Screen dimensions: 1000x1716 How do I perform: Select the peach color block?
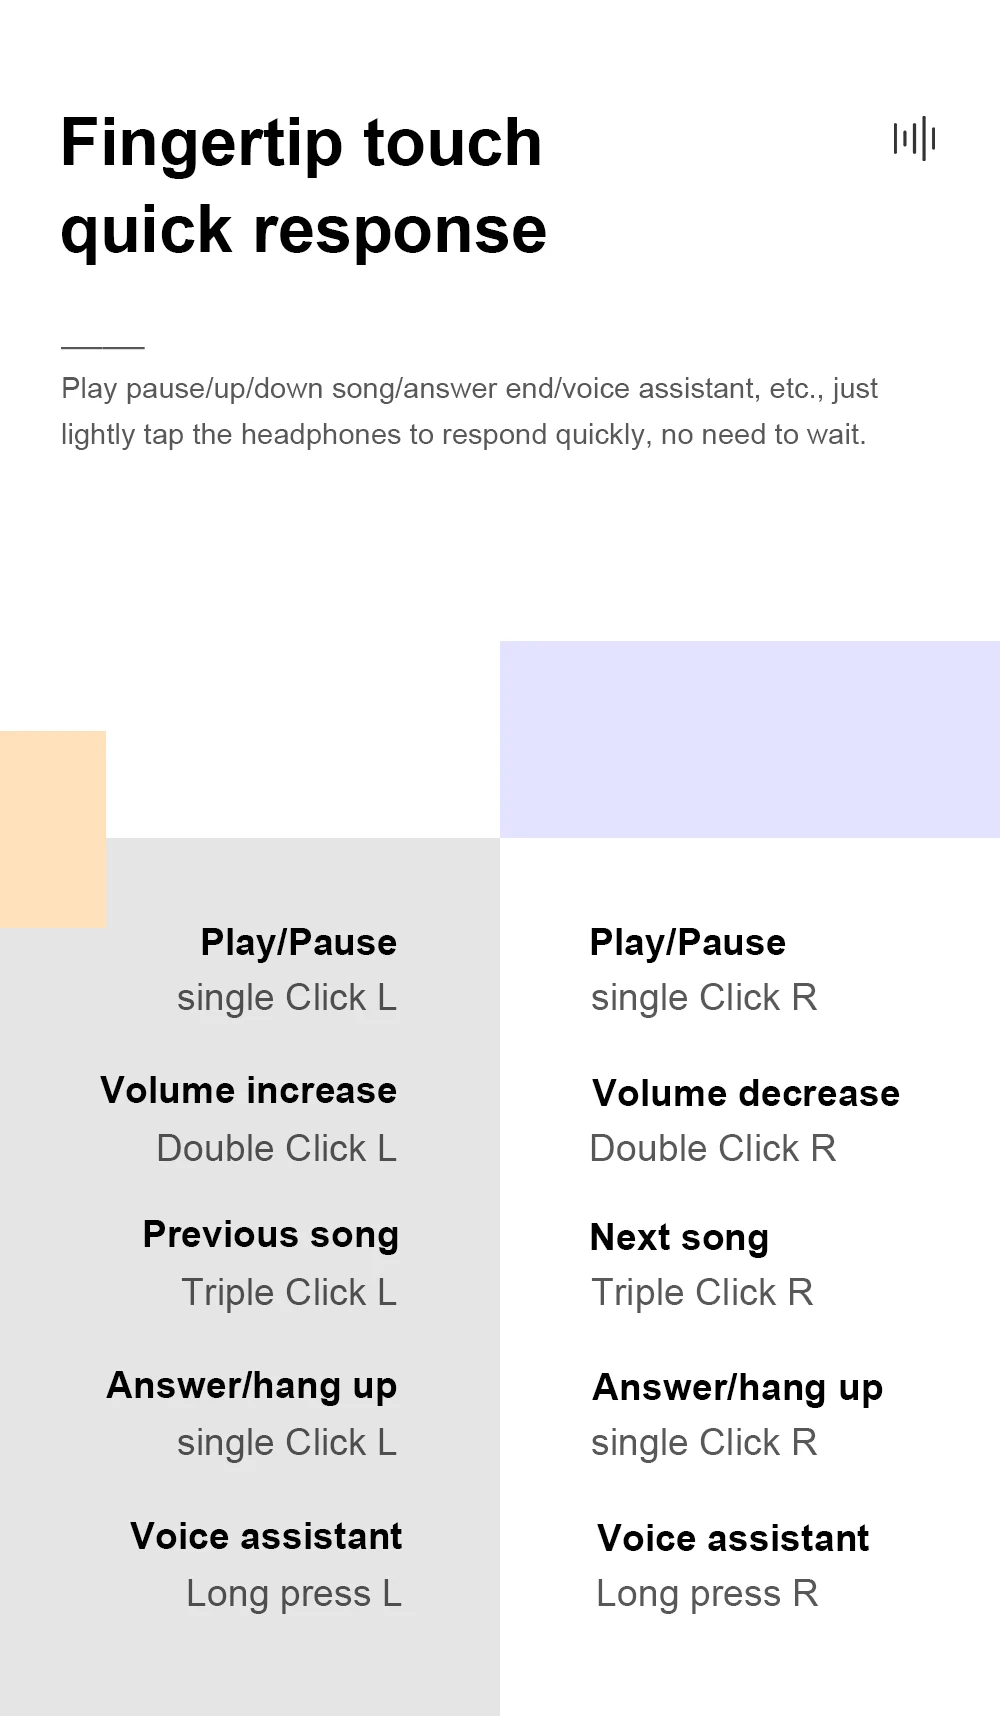53,828
